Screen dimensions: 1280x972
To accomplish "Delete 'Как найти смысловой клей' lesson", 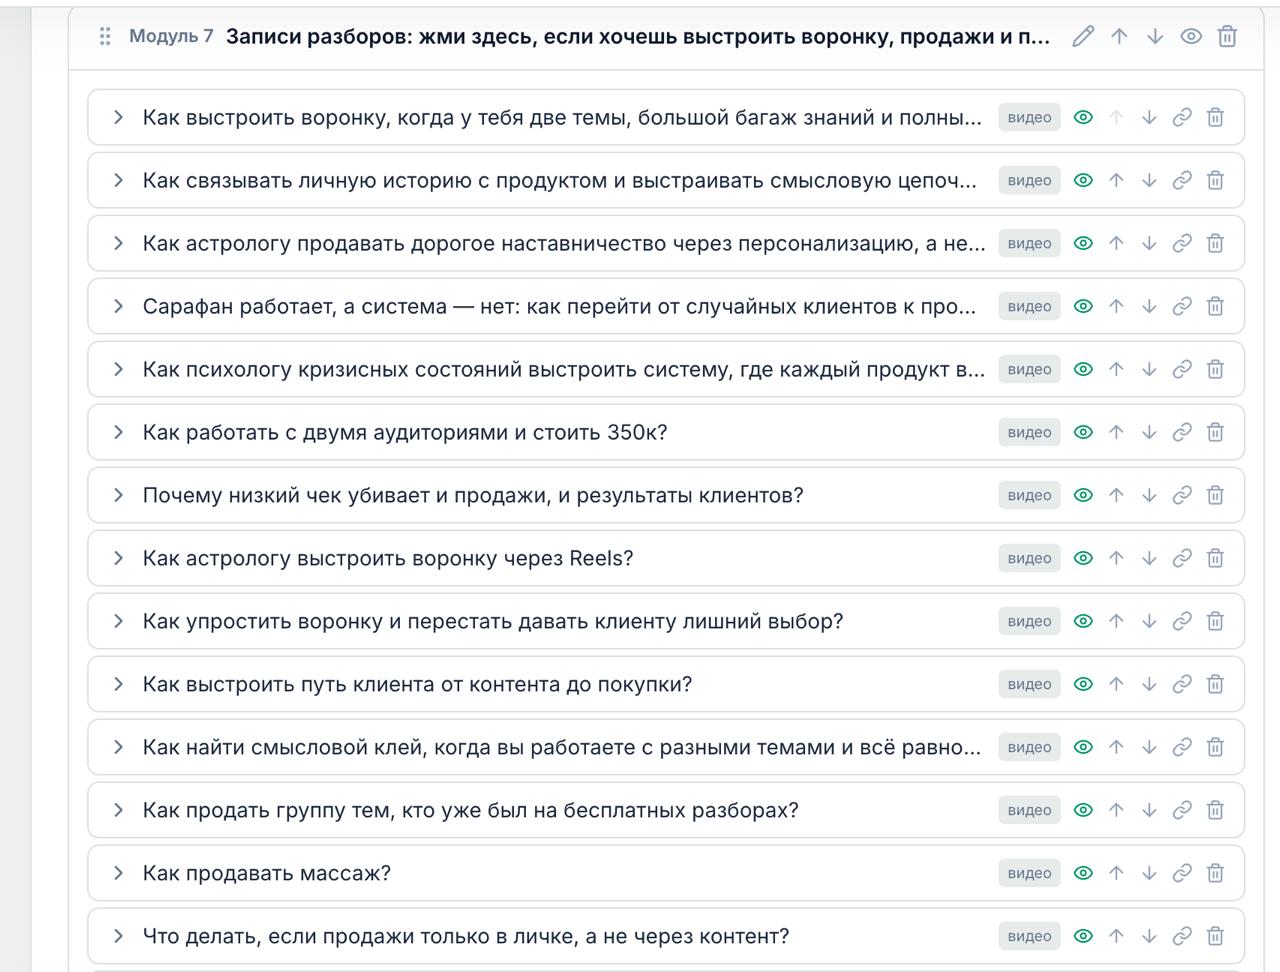I will click(1215, 747).
